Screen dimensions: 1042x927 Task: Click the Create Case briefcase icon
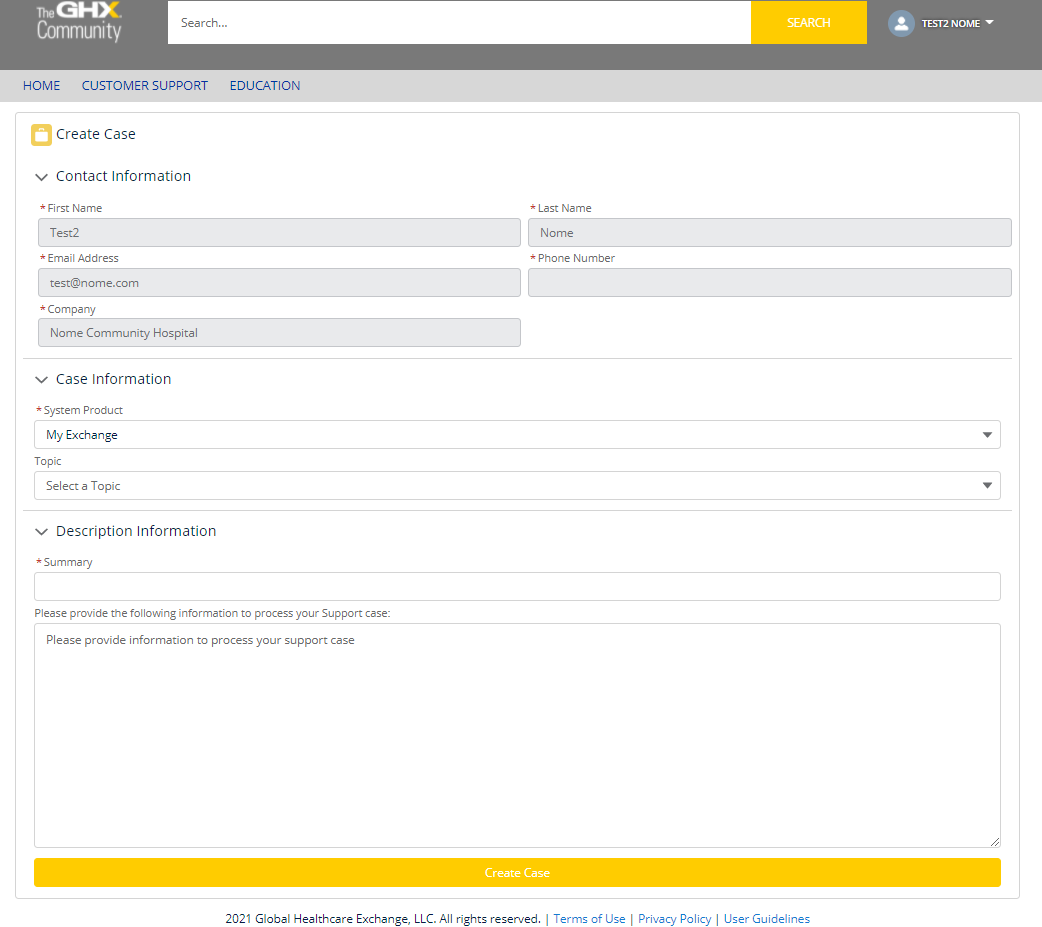point(41,135)
